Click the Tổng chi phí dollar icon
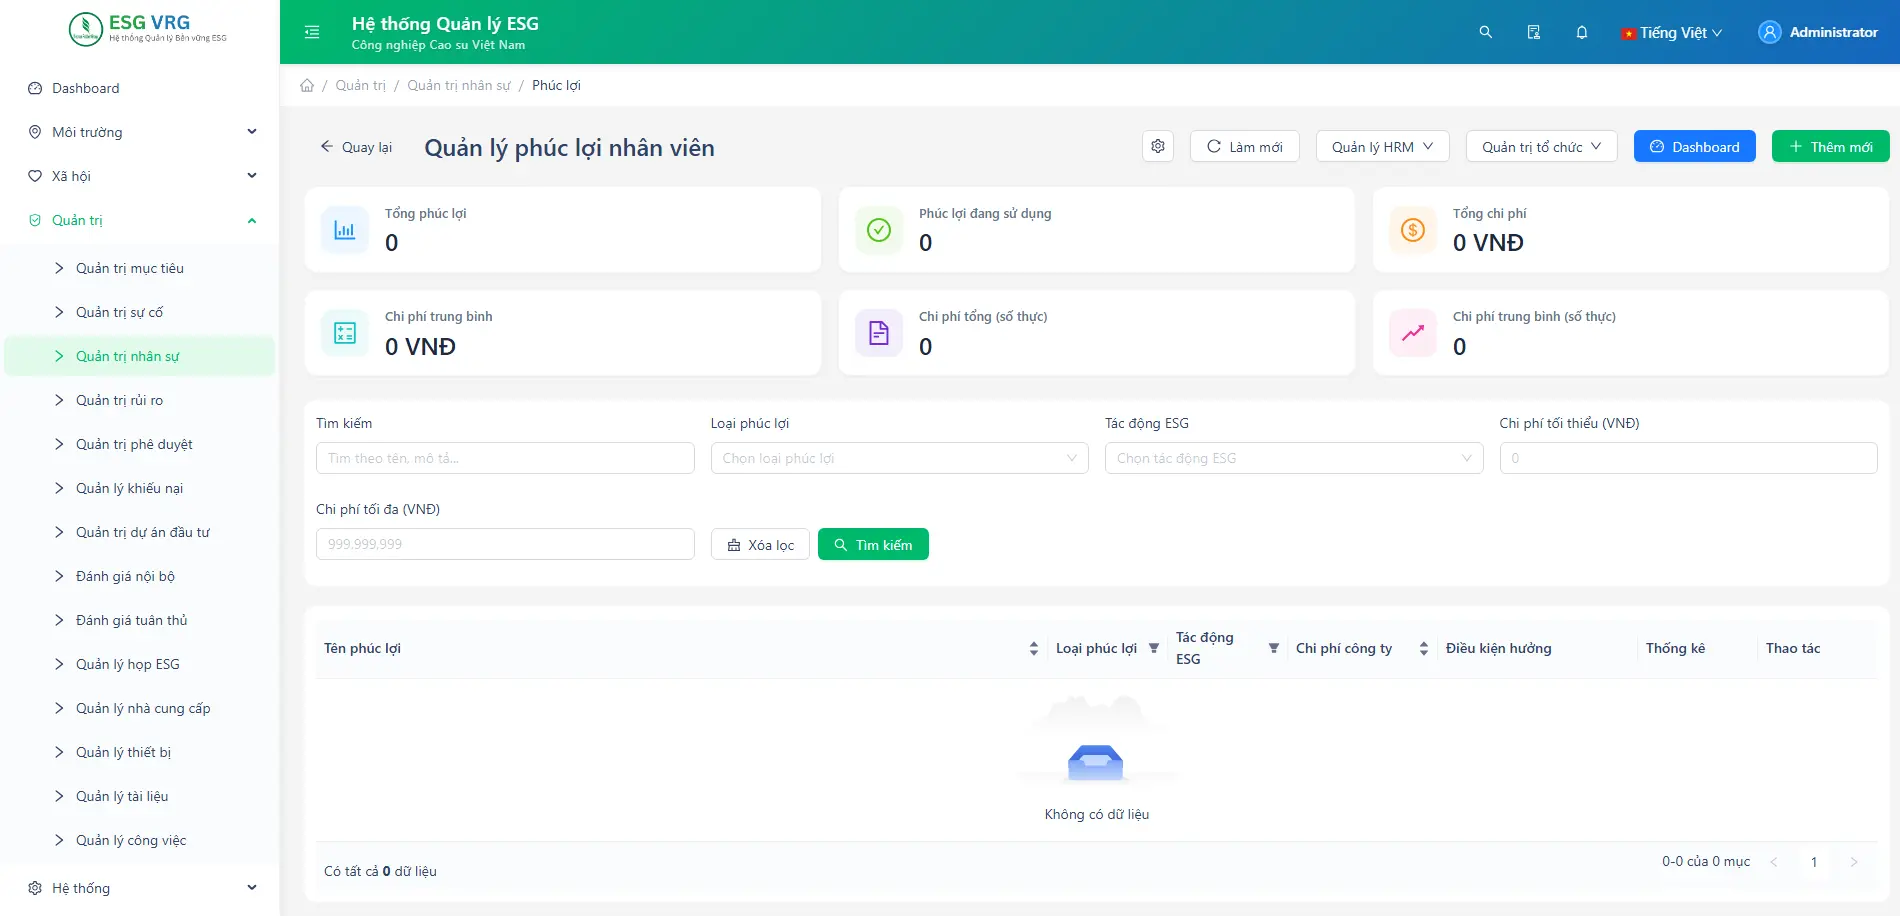 [x=1413, y=230]
